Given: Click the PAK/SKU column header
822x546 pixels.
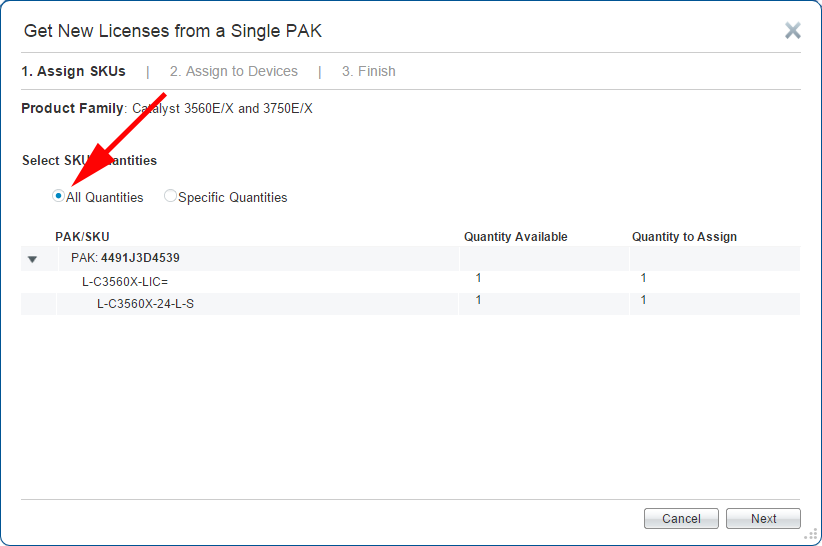Looking at the screenshot, I should [82, 237].
